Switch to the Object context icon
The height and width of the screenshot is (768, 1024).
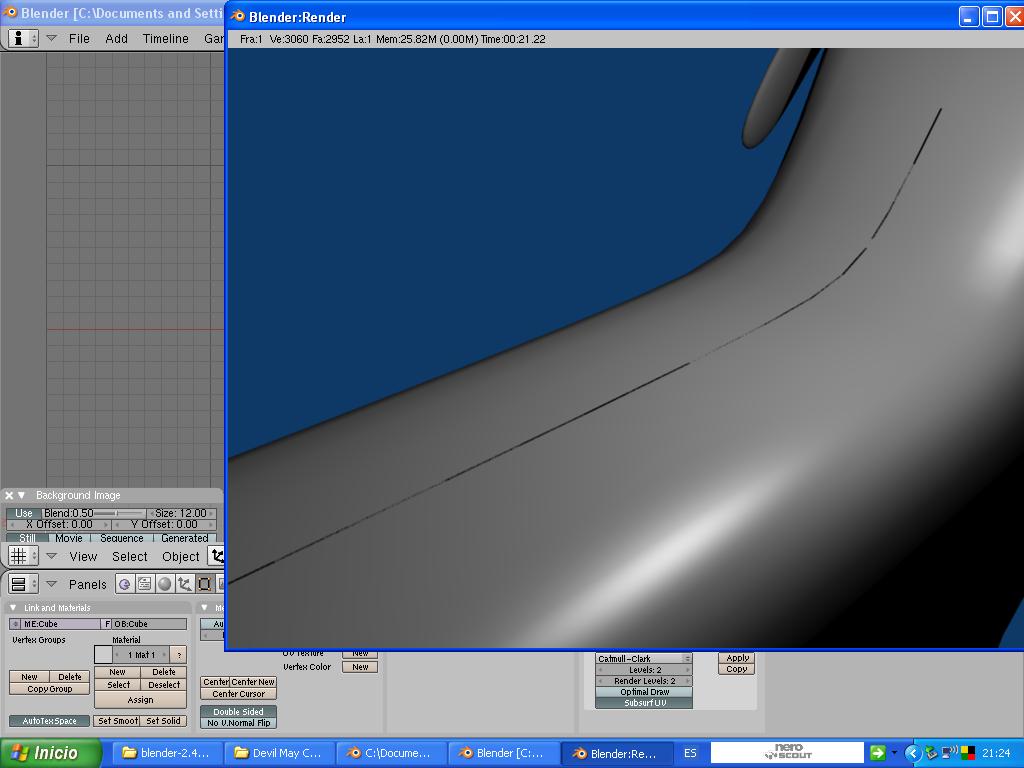click(185, 584)
